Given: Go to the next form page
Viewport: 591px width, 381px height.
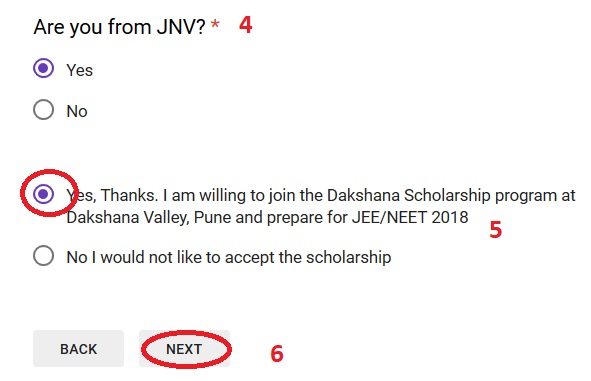Looking at the screenshot, I should (184, 349).
